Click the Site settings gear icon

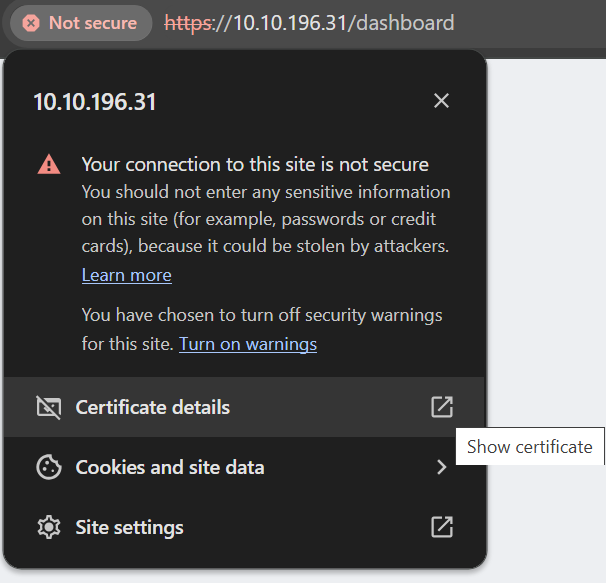click(x=49, y=527)
